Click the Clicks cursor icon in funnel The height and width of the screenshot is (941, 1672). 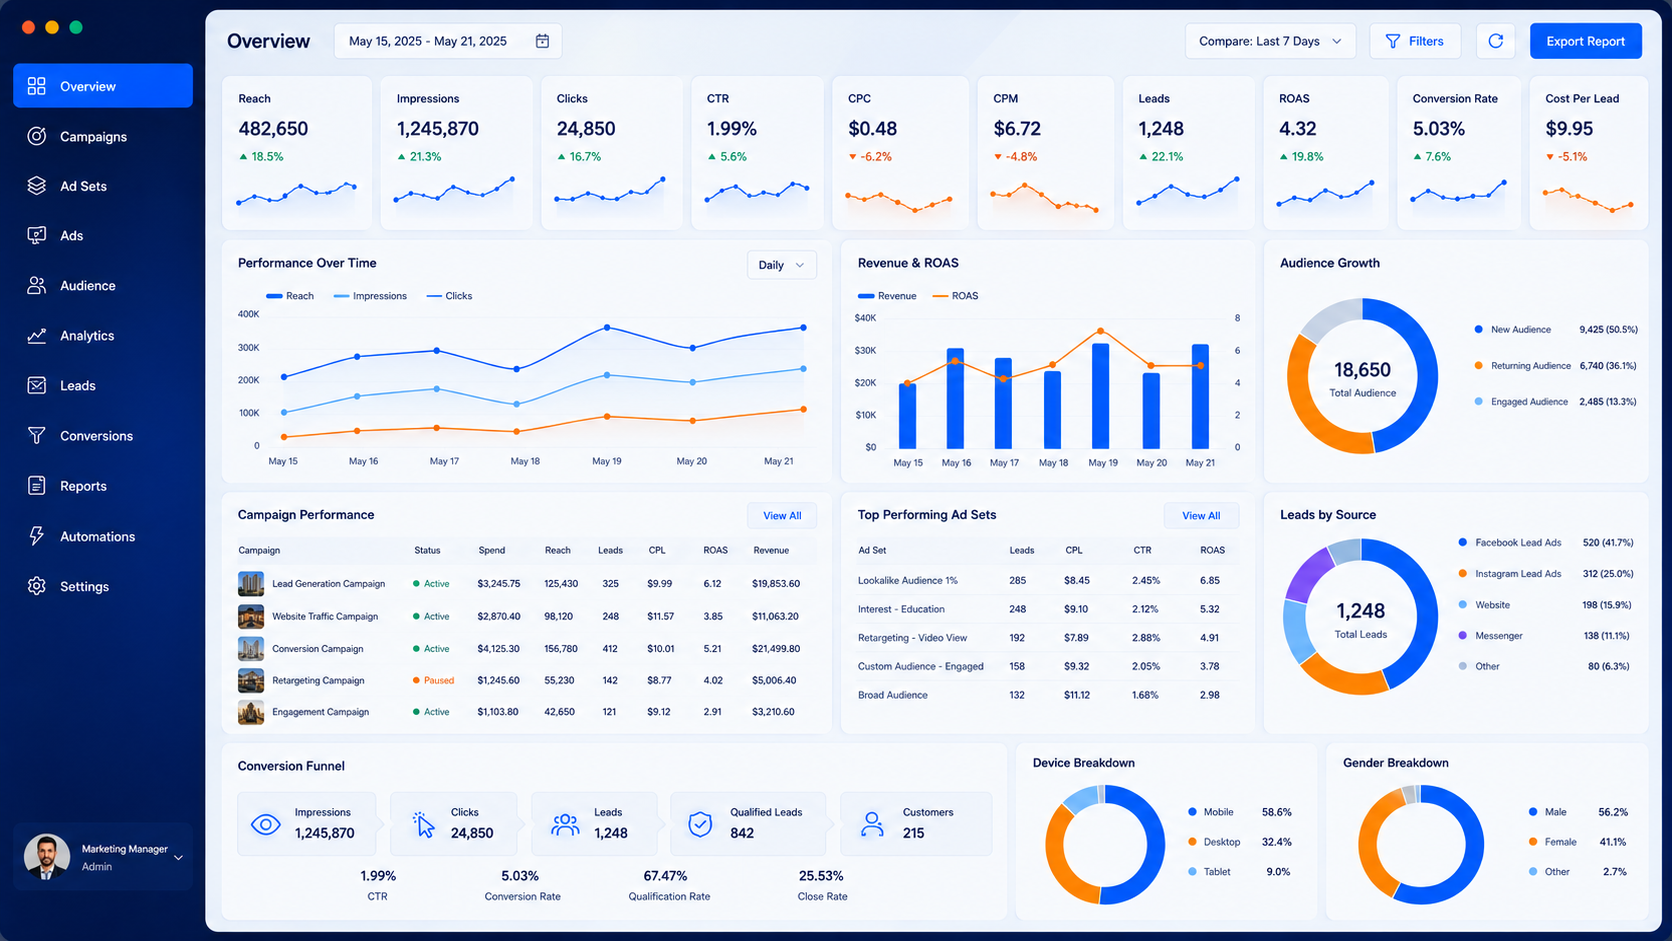tap(423, 824)
